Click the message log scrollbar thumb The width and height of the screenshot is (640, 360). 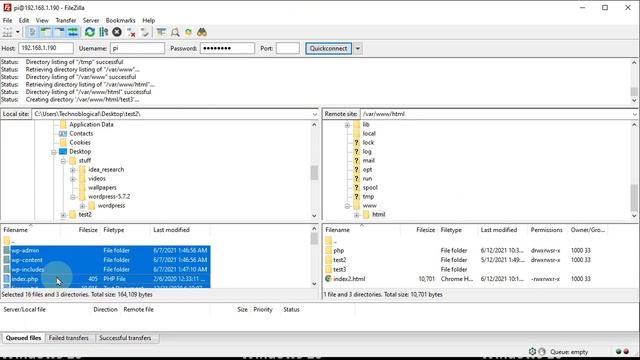click(634, 92)
